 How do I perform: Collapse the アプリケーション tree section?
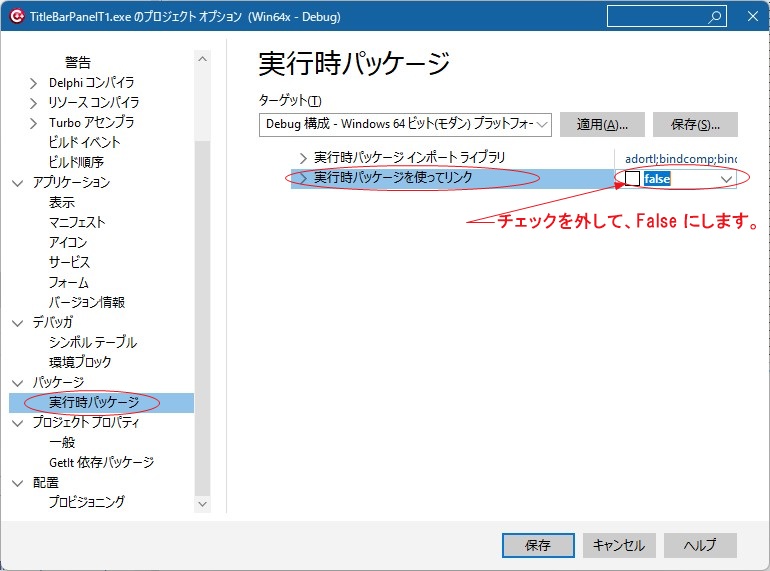click(x=18, y=183)
